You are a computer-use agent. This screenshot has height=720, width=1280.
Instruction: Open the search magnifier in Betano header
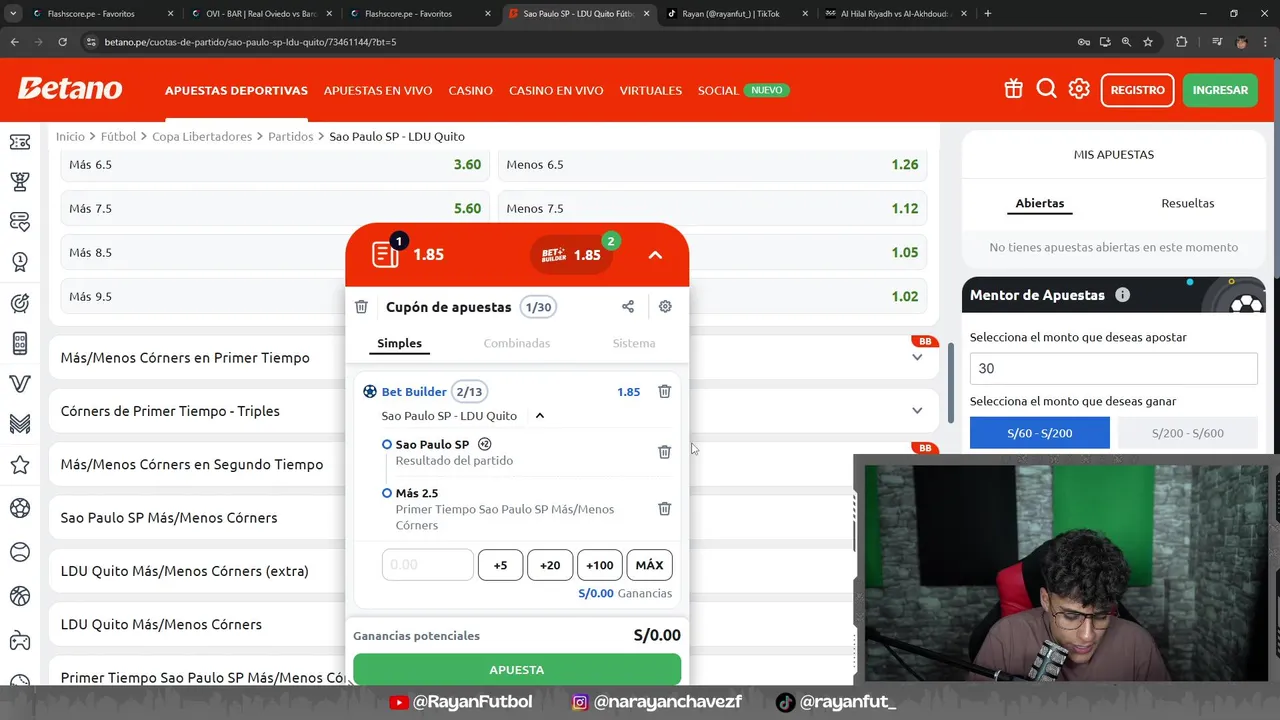pyautogui.click(x=1046, y=89)
